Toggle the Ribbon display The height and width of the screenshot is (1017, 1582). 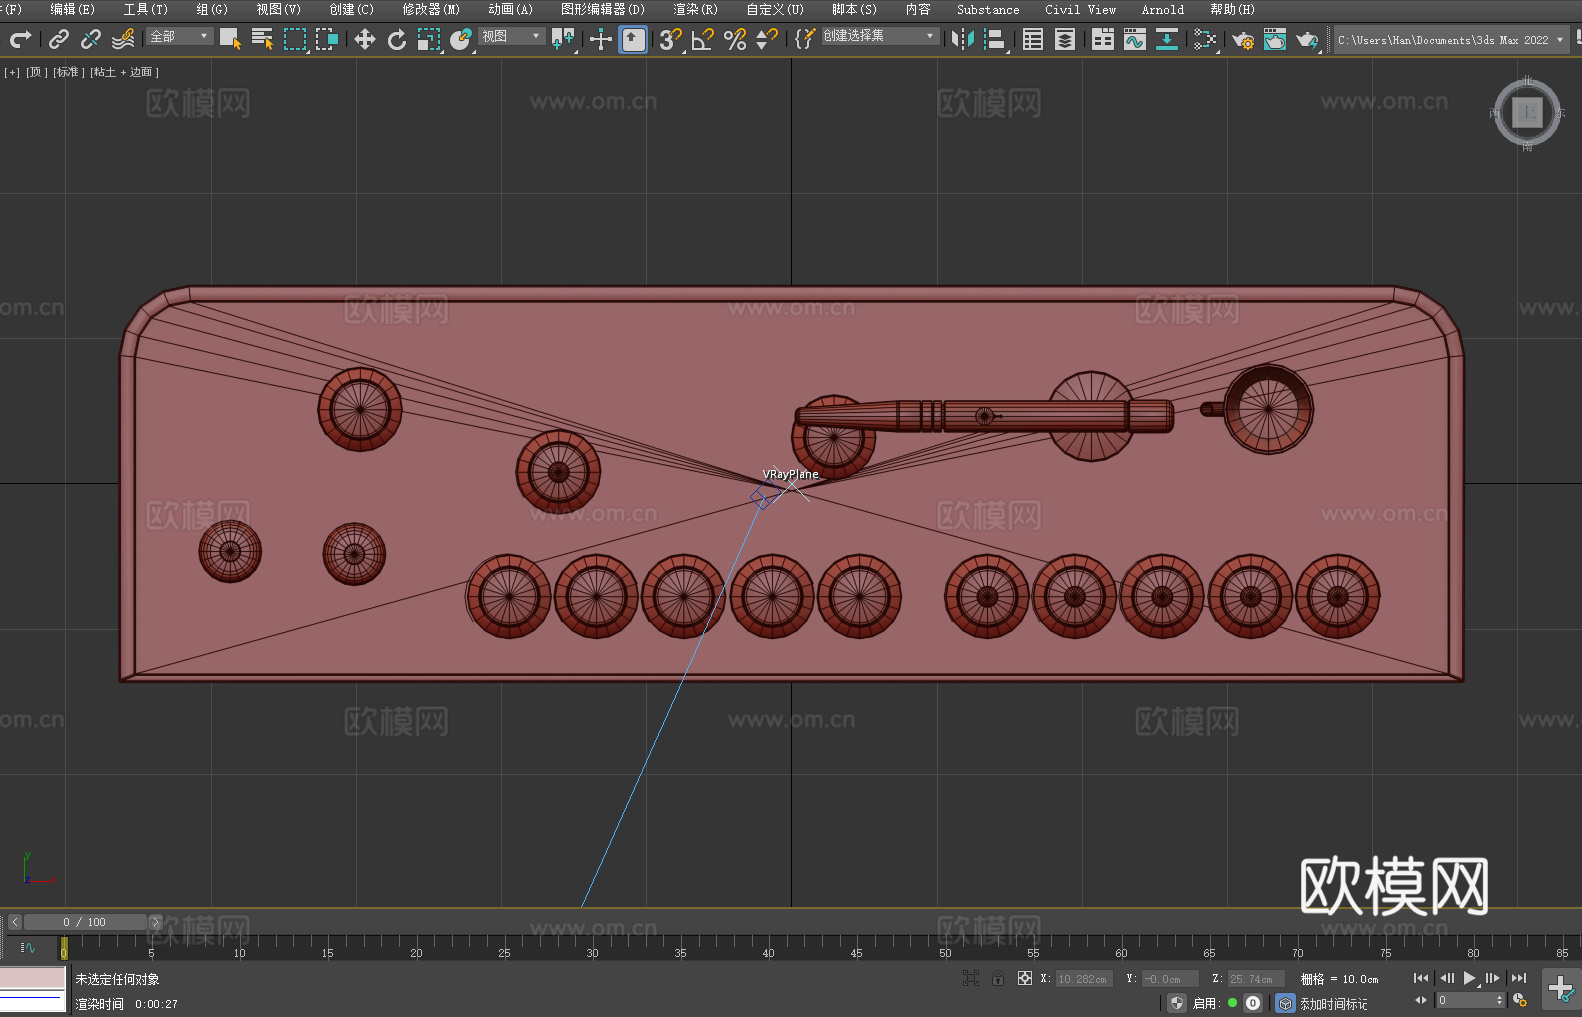coord(1103,39)
